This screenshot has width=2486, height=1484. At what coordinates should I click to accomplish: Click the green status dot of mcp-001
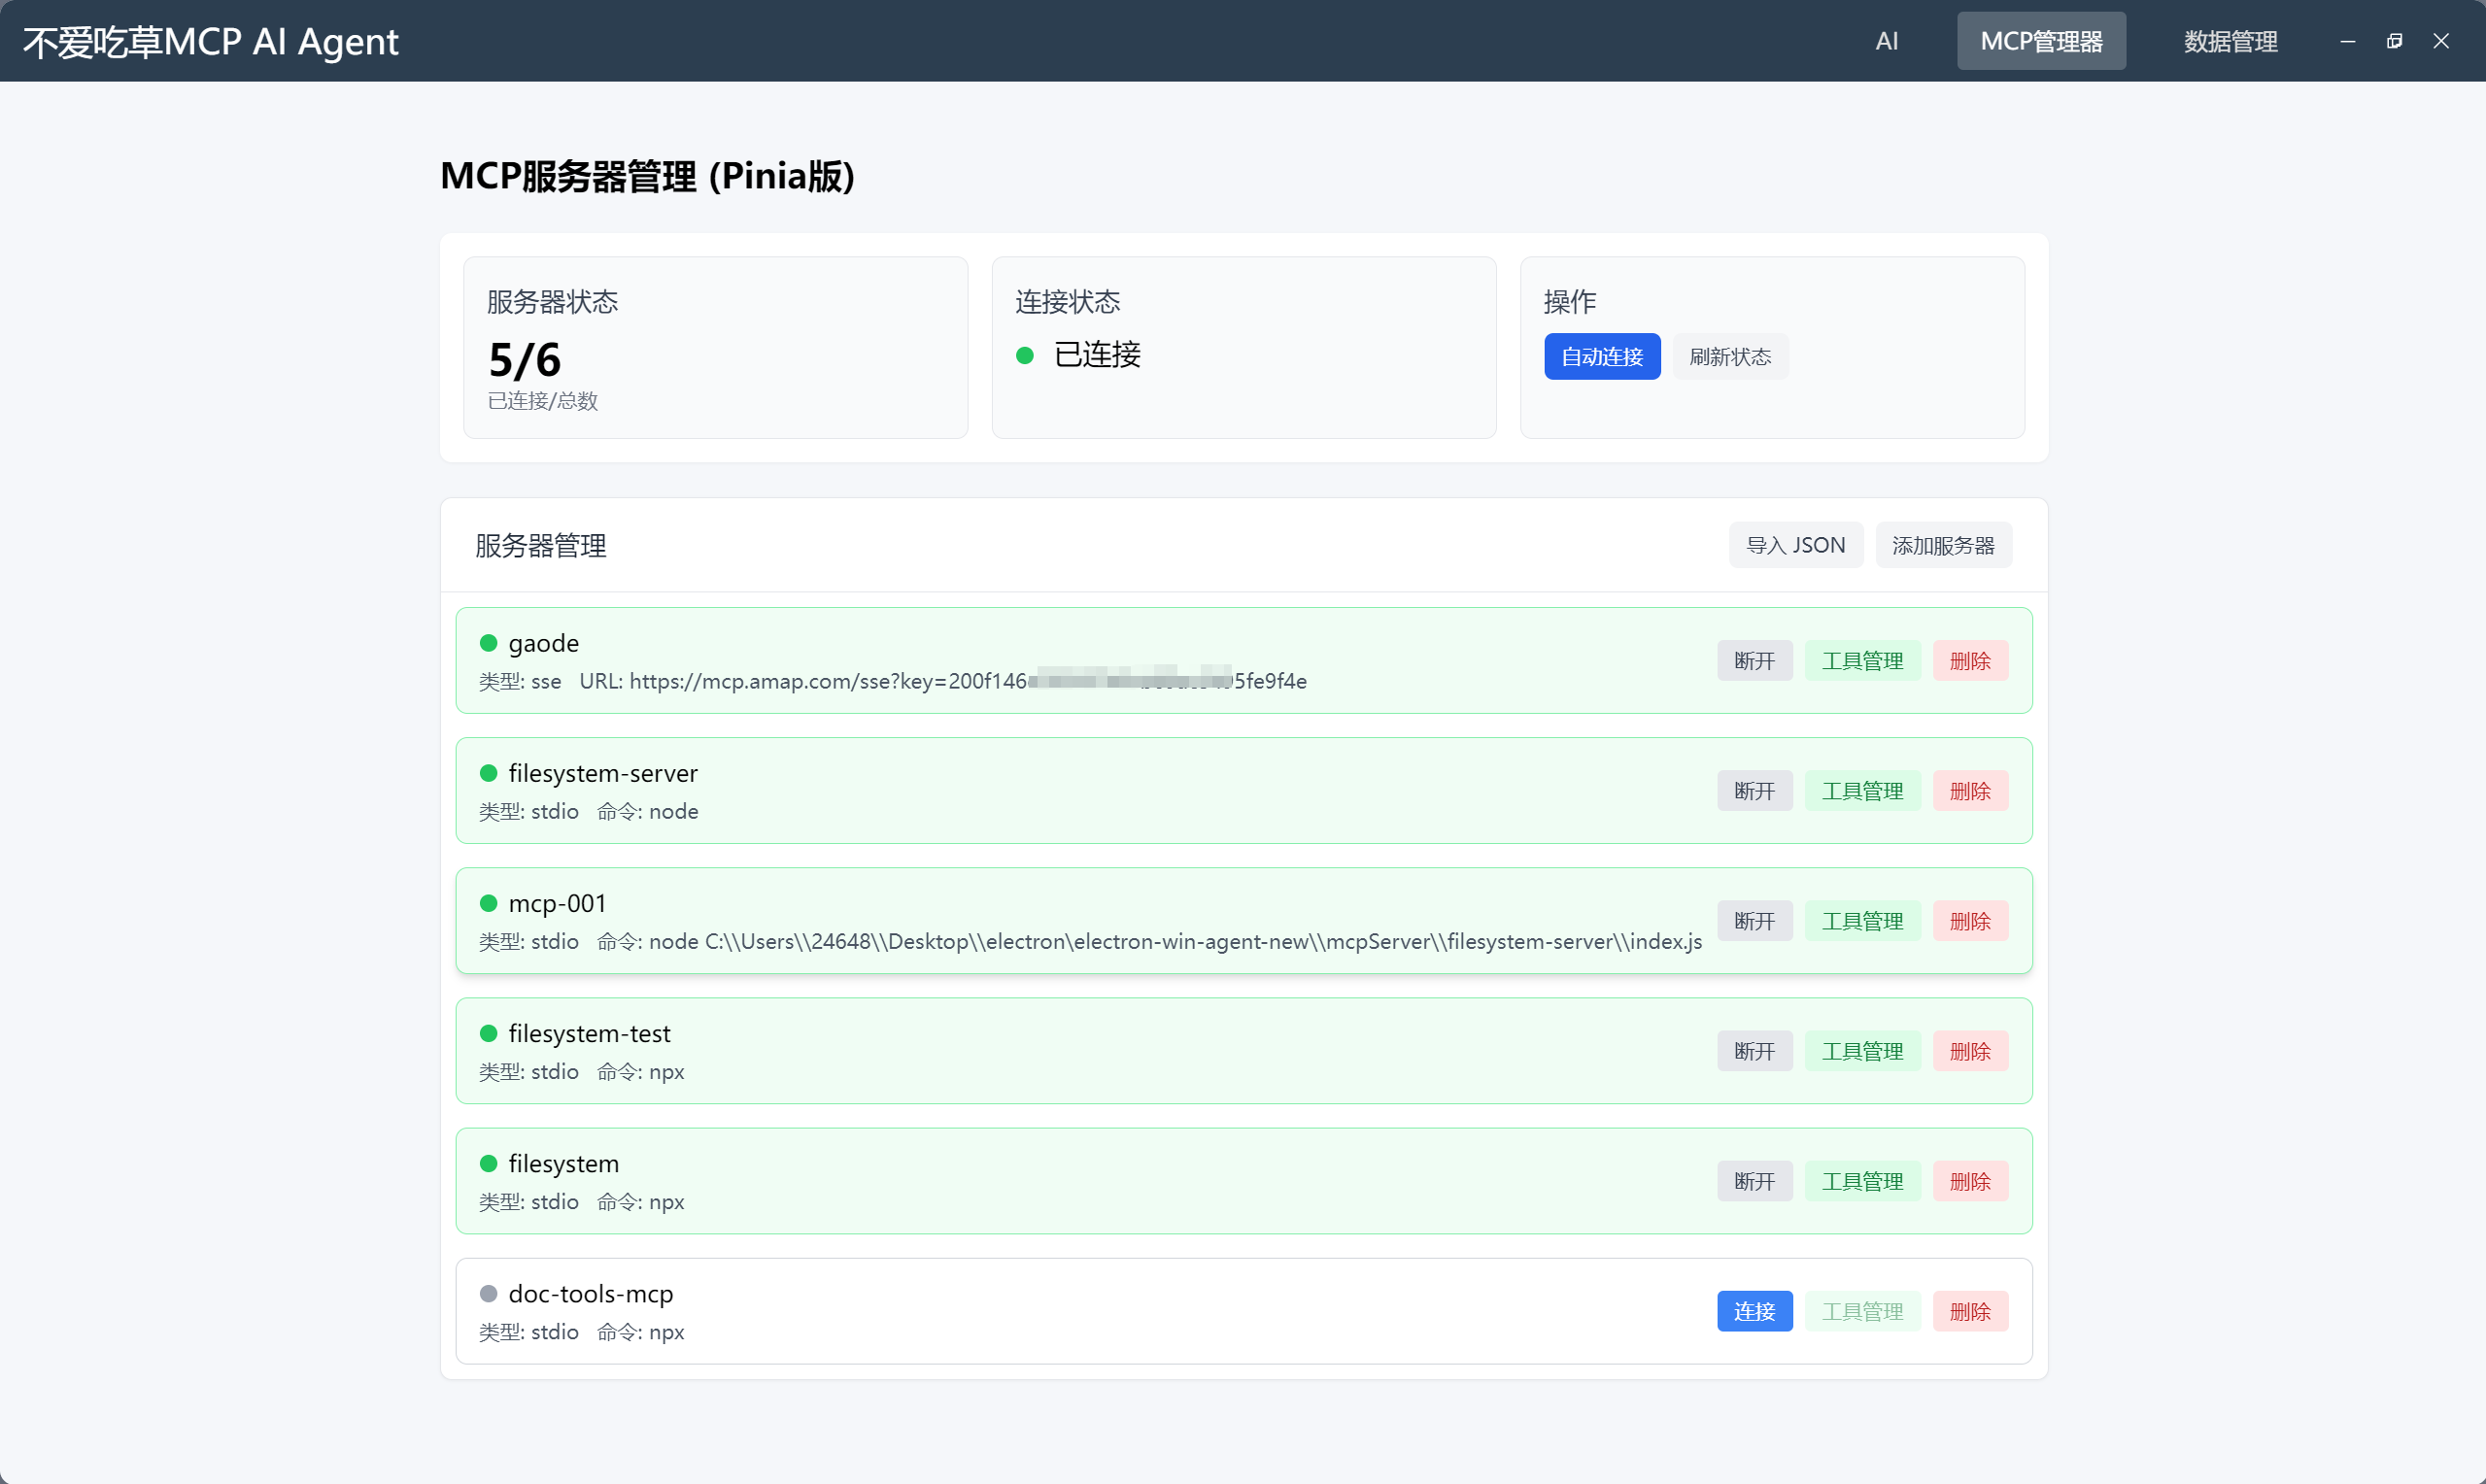click(x=488, y=903)
